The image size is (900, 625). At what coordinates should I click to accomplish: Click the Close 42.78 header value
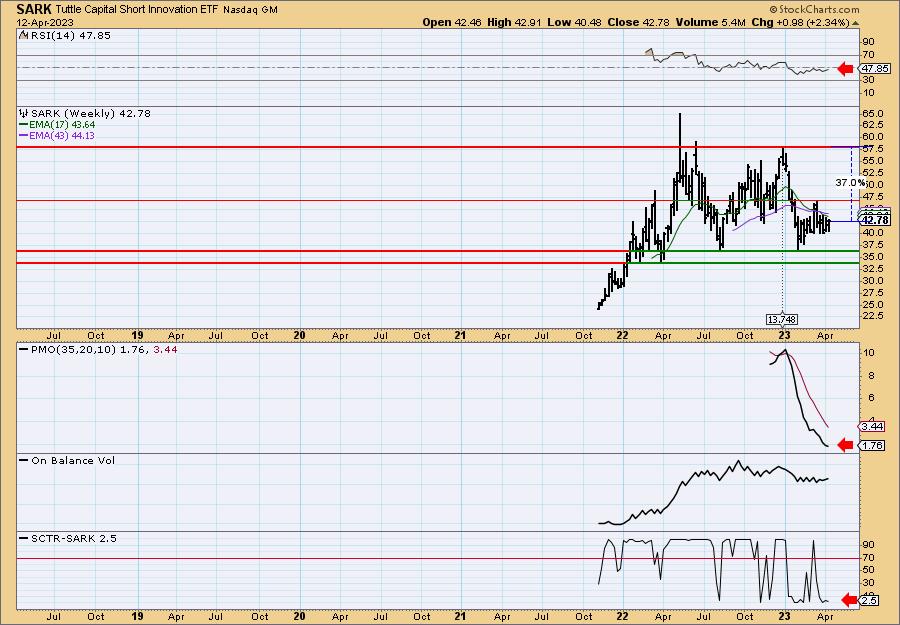(x=638, y=22)
